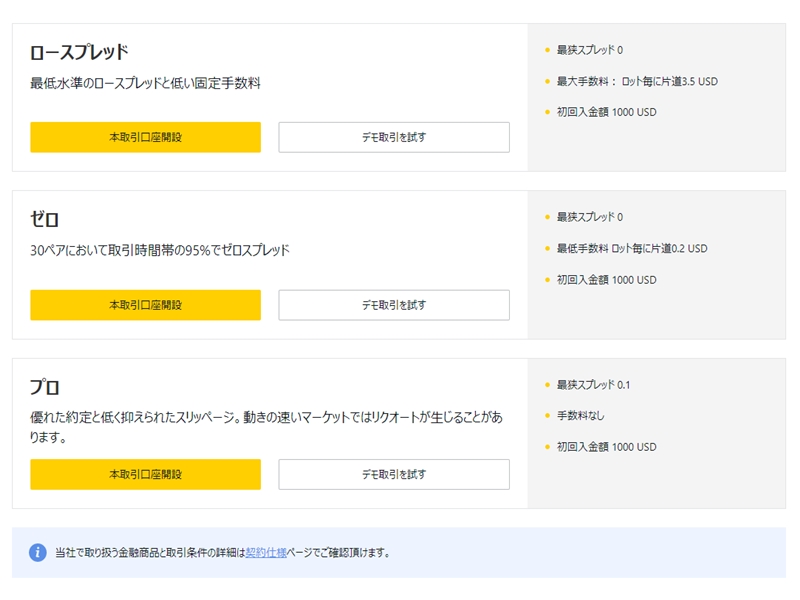Screen dimensions: 800x600
Task: Click デモ取引を試す in the ロースプレッド card
Action: point(394,137)
